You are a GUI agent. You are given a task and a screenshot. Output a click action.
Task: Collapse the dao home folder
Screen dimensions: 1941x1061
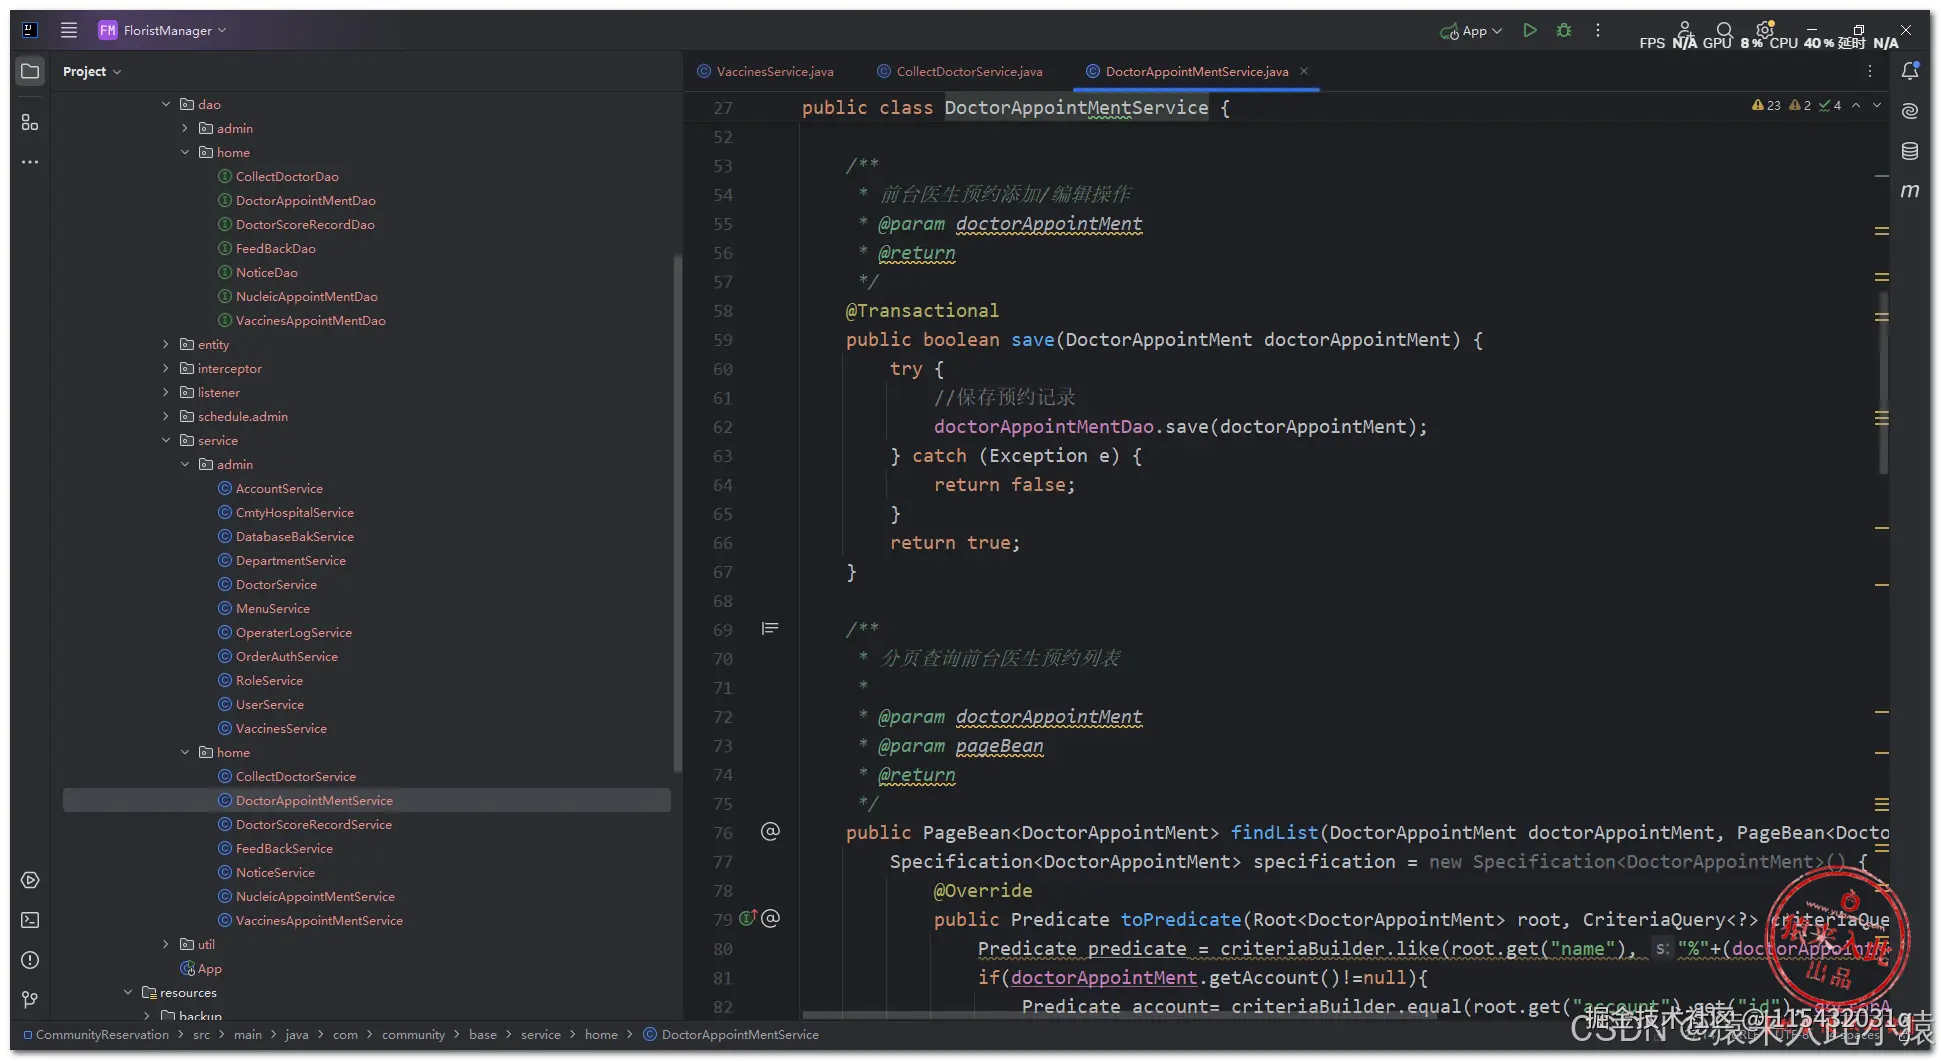click(x=185, y=152)
